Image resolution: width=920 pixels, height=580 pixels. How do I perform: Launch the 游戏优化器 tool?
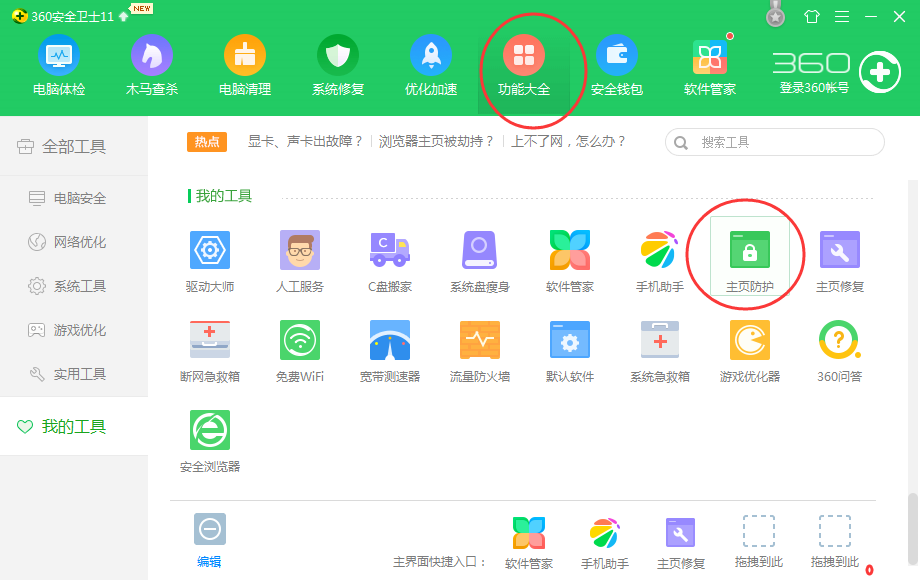pyautogui.click(x=750, y=352)
